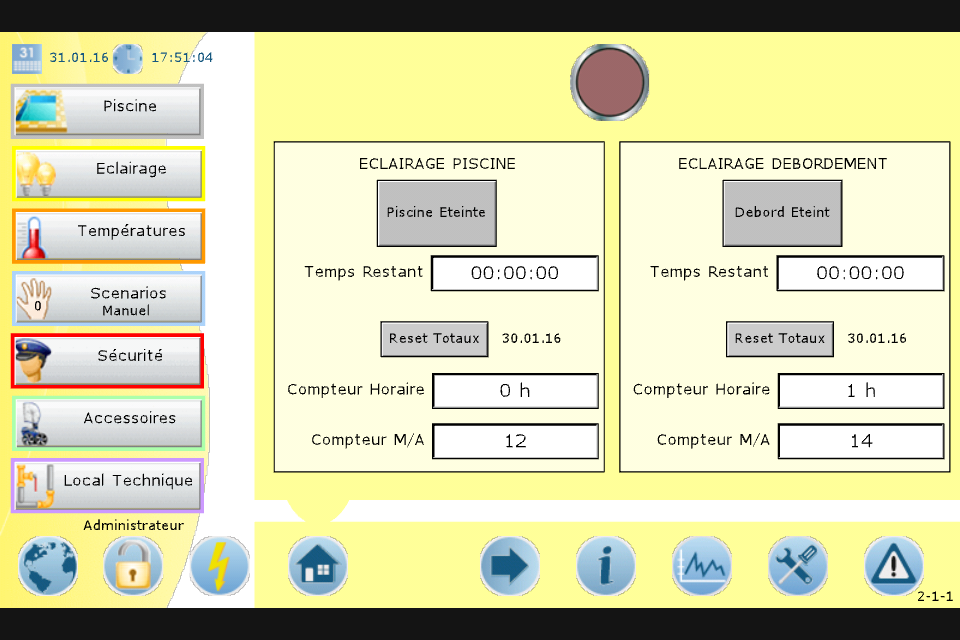
Task: View the warning triangle alarms icon
Action: coord(893,567)
